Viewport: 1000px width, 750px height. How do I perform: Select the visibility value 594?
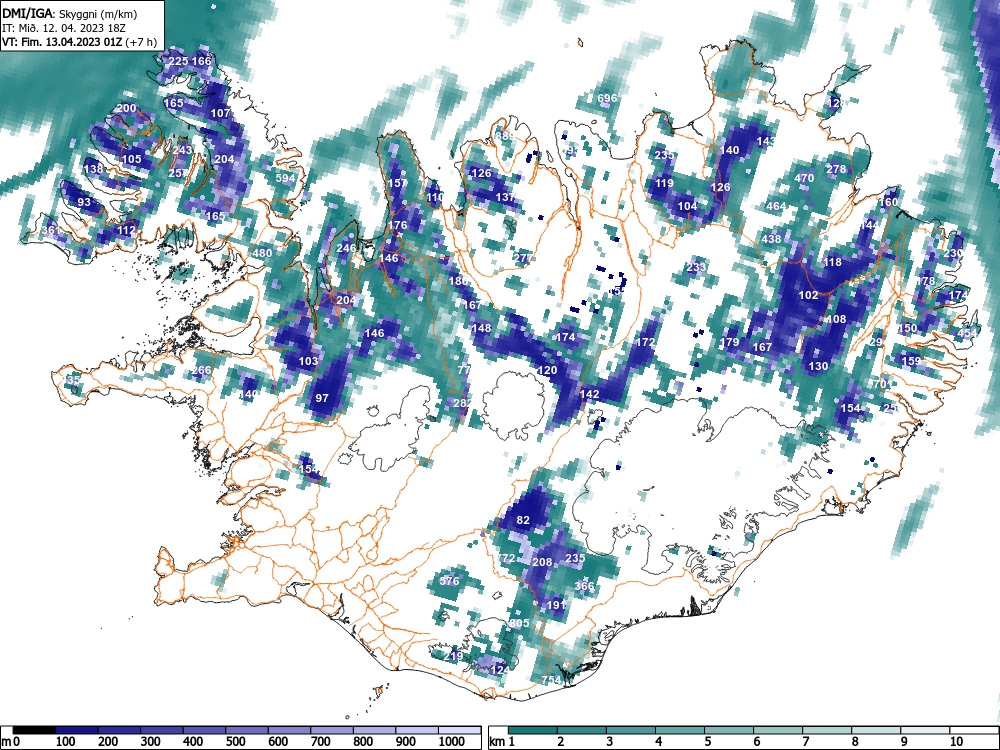tap(285, 178)
